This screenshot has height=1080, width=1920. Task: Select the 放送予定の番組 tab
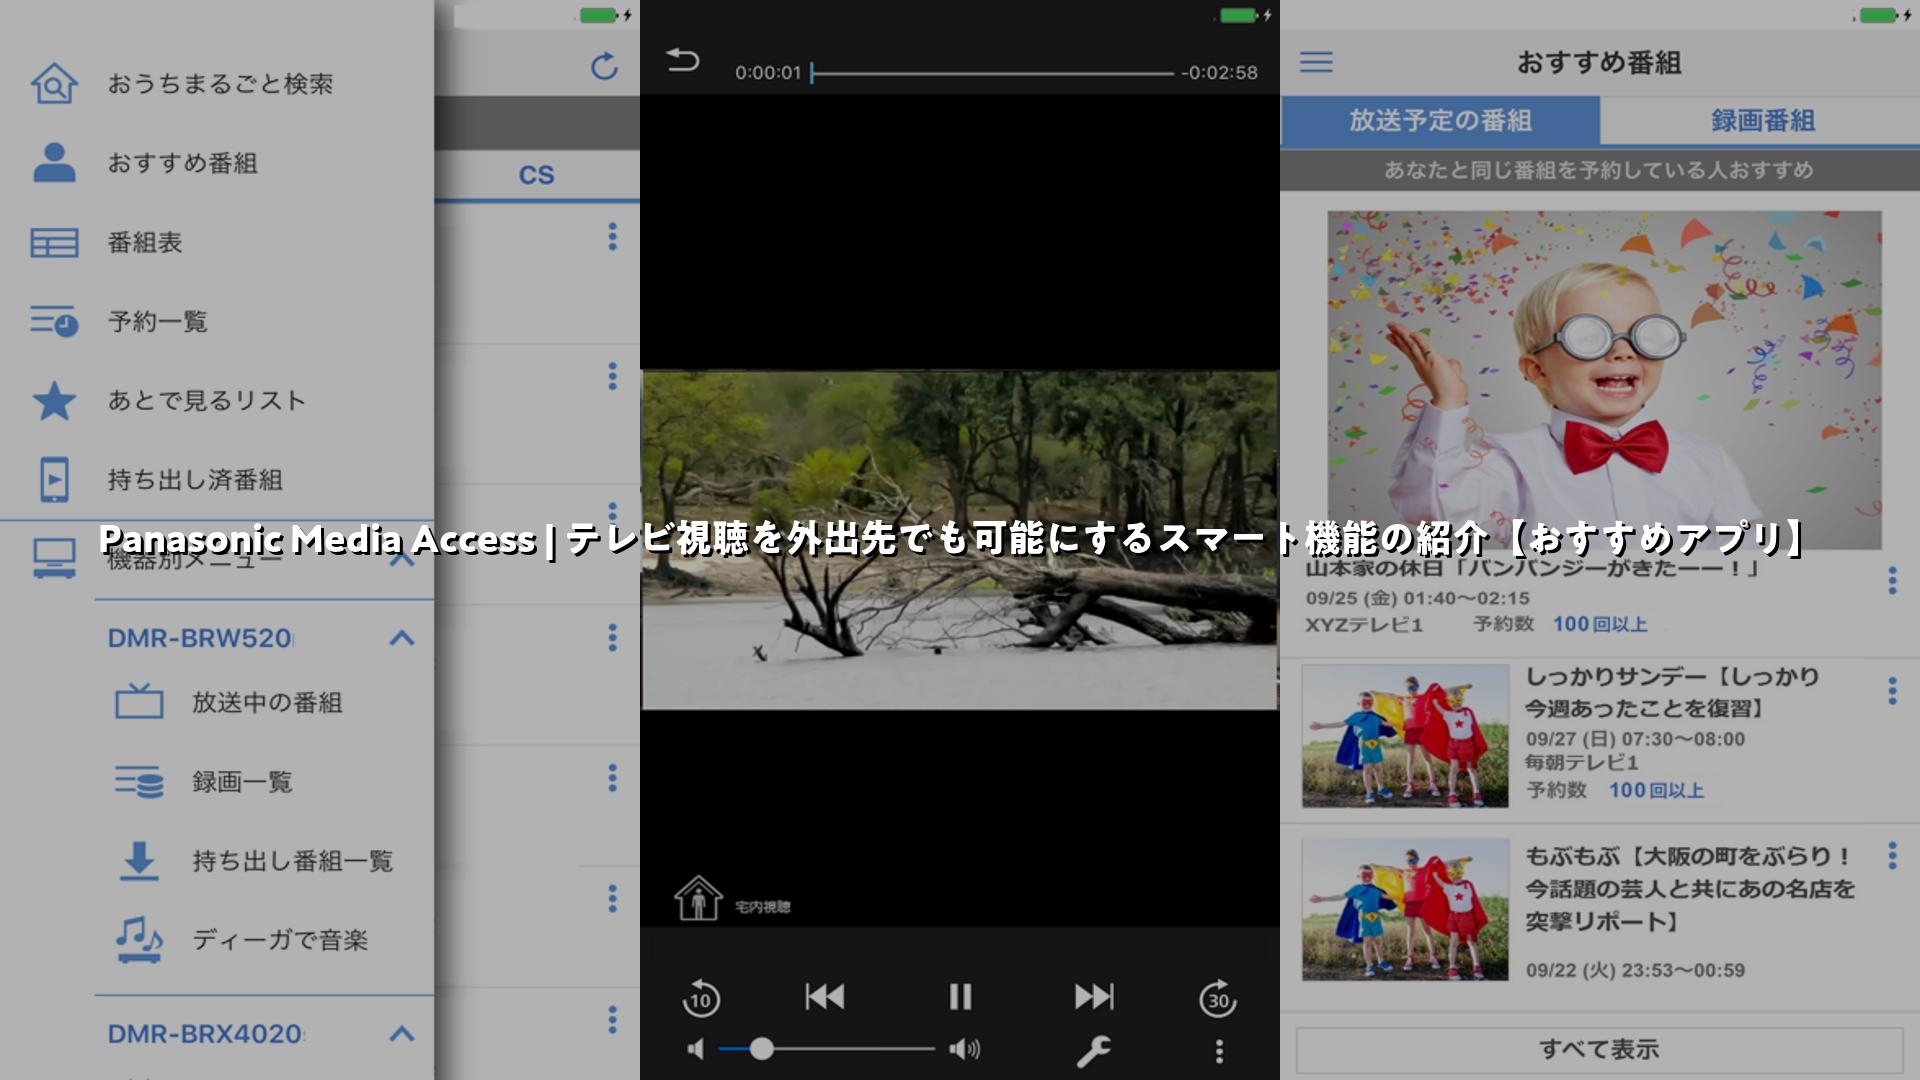pyautogui.click(x=1440, y=120)
